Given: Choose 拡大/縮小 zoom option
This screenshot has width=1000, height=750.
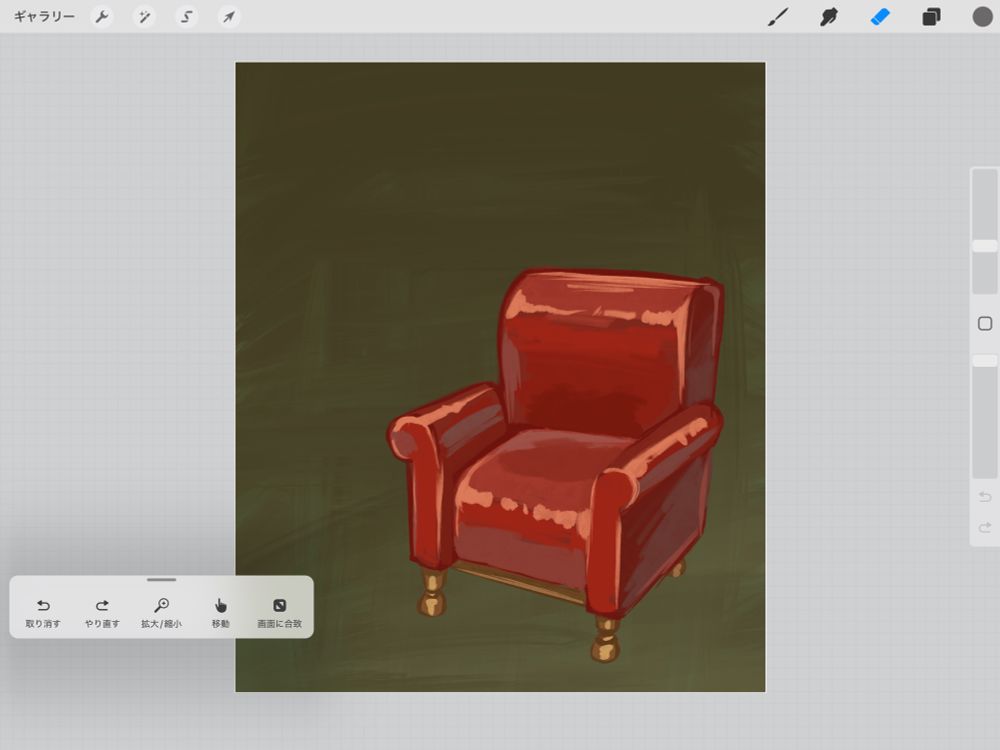Looking at the screenshot, I should tap(161, 613).
